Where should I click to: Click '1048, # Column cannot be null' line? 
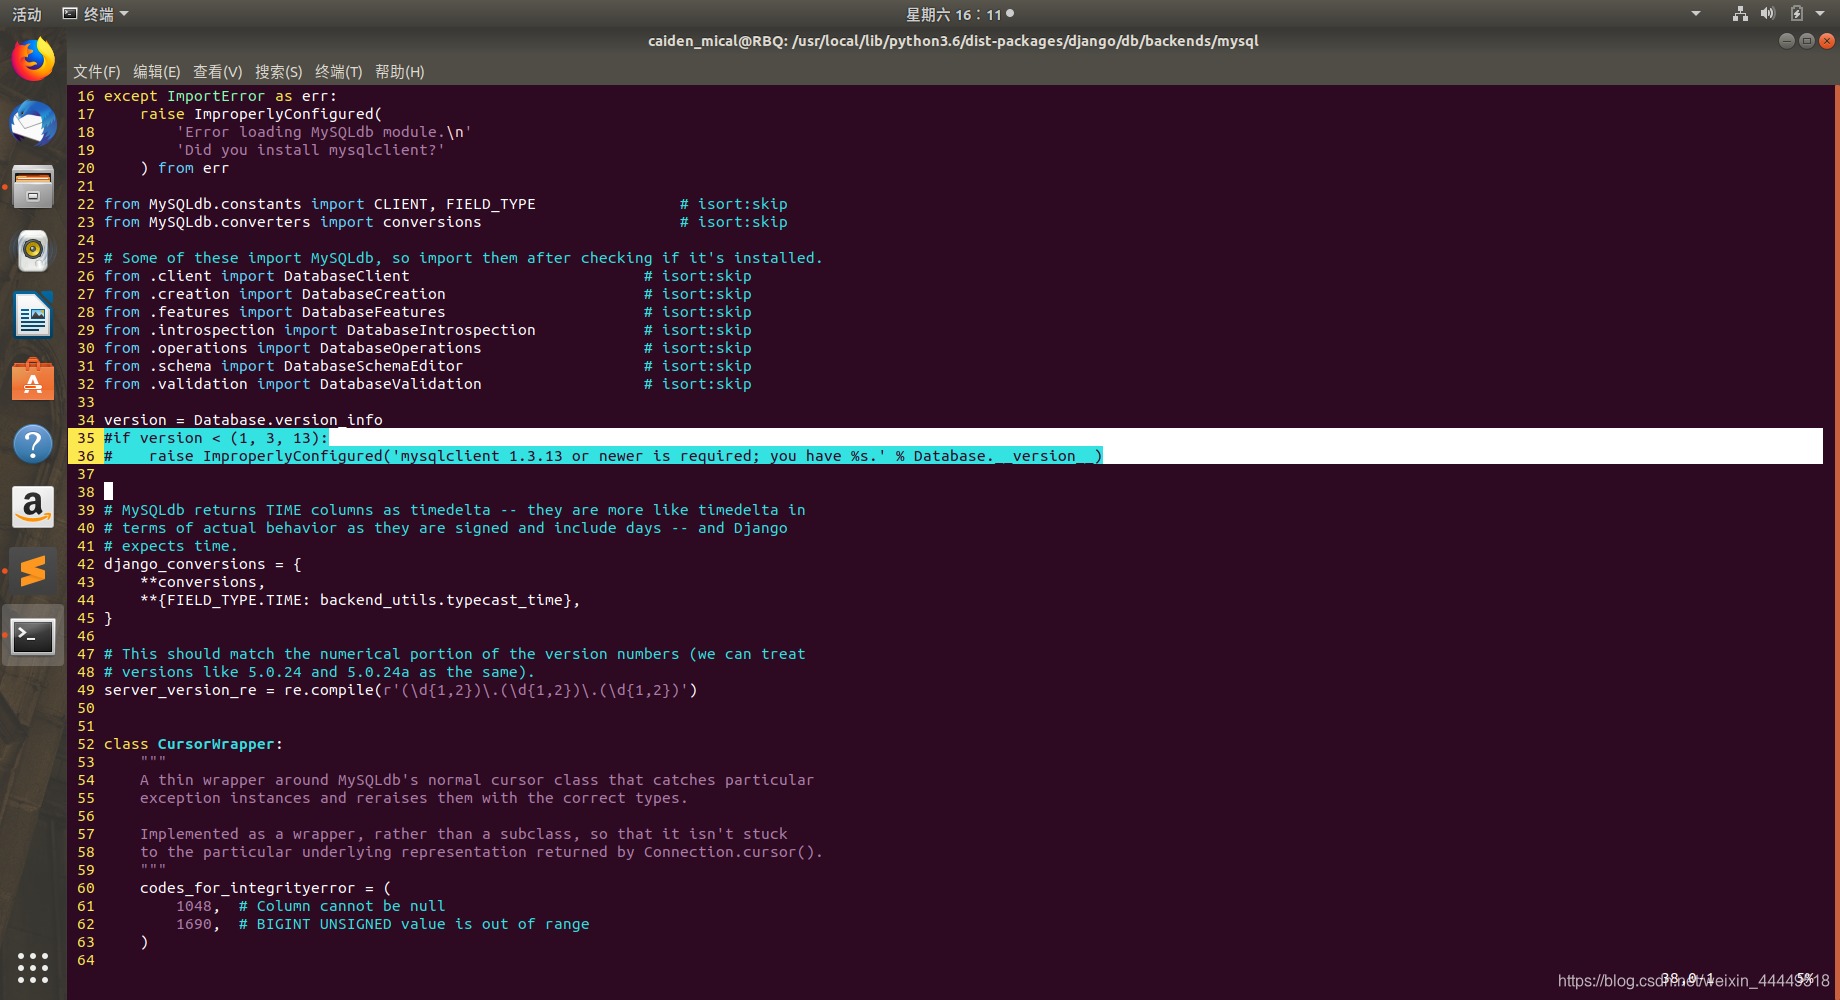[311, 906]
